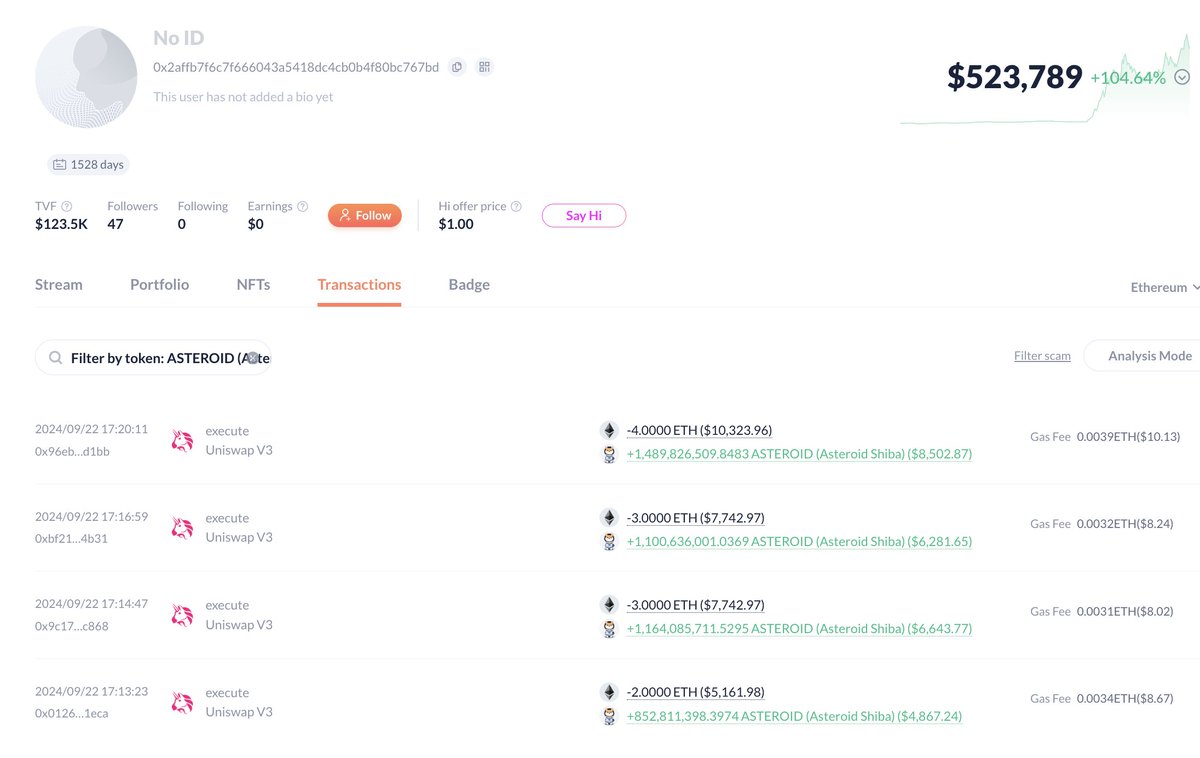This screenshot has width=1200, height=758.
Task: Clear the ASTEROID token filter
Action: click(x=253, y=357)
